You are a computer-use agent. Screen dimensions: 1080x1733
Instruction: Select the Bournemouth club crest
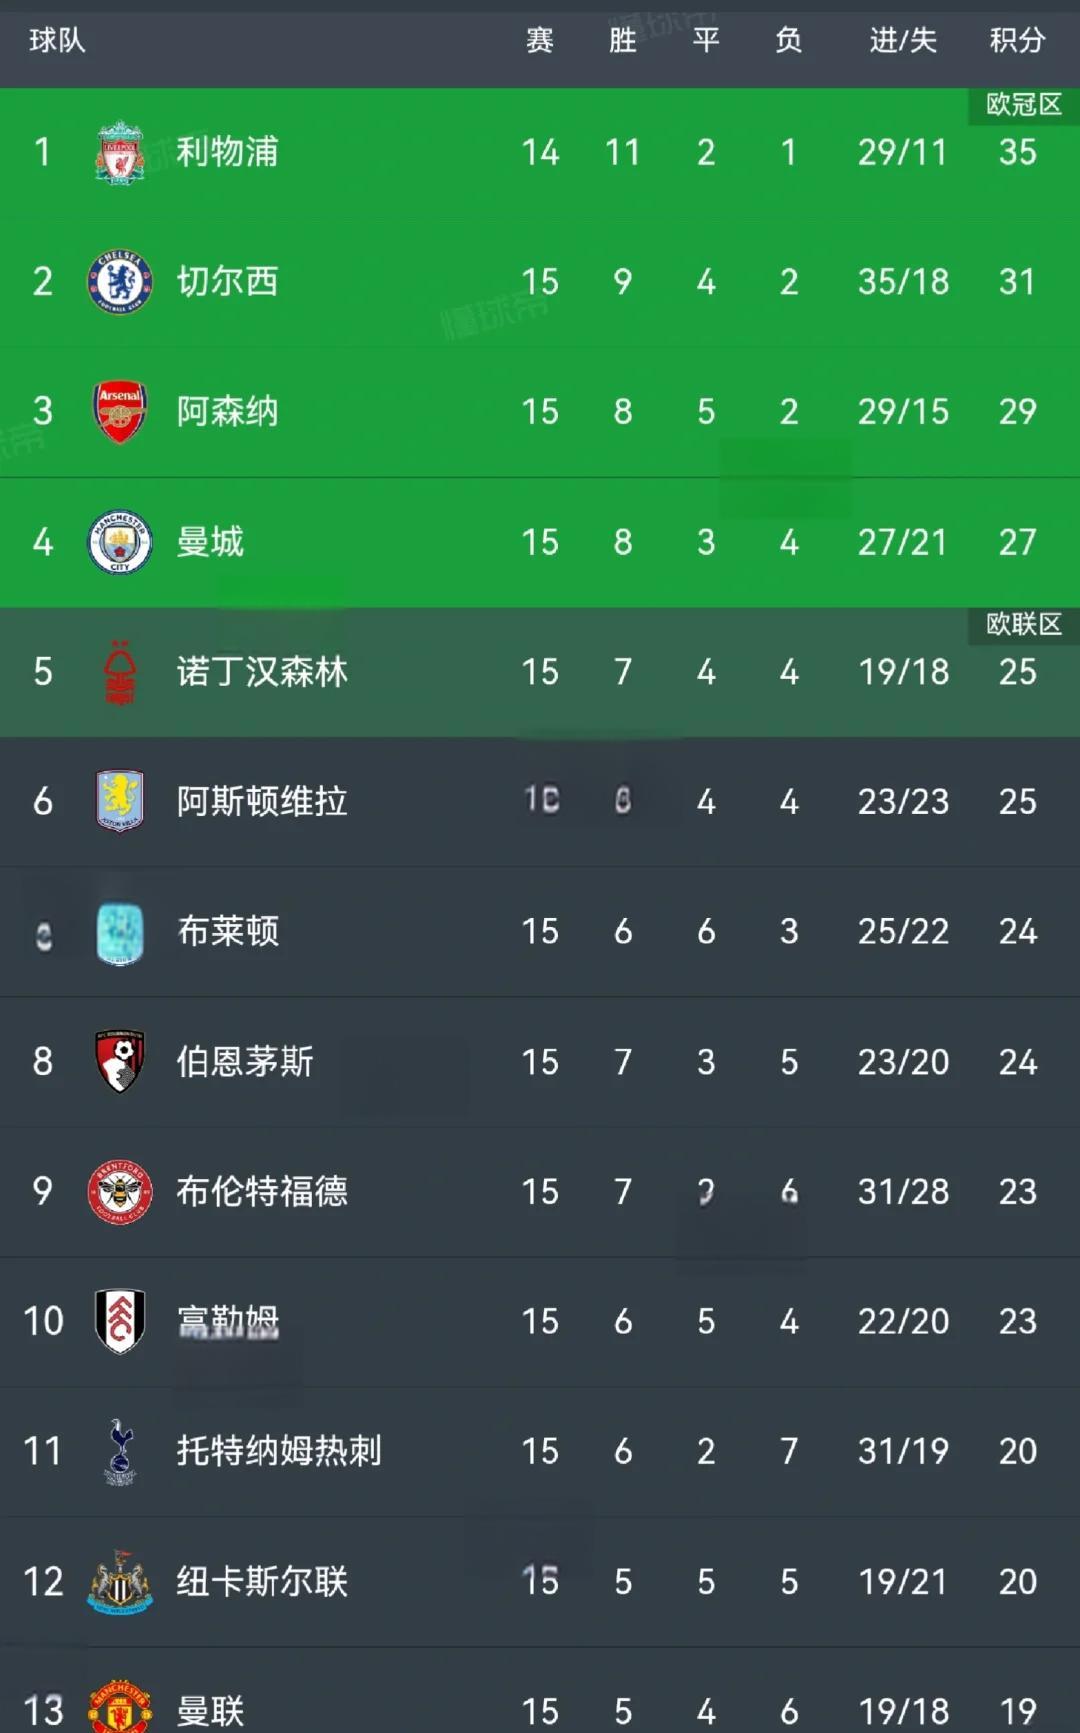(x=118, y=1062)
